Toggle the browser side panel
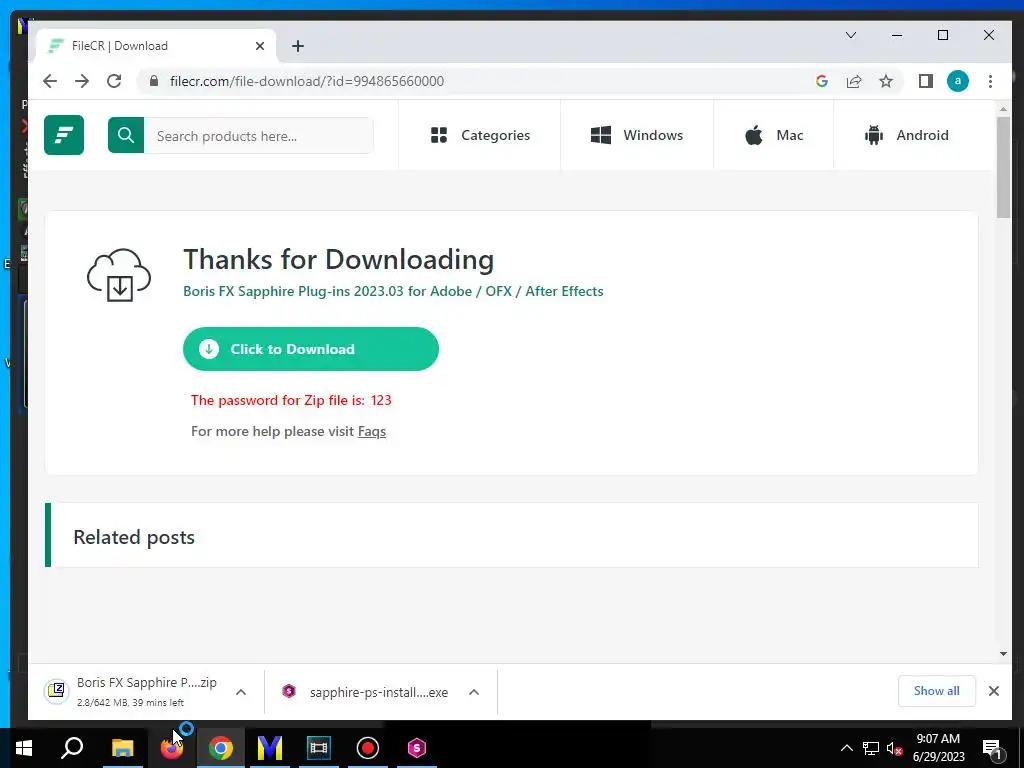1024x768 pixels. [x=925, y=81]
